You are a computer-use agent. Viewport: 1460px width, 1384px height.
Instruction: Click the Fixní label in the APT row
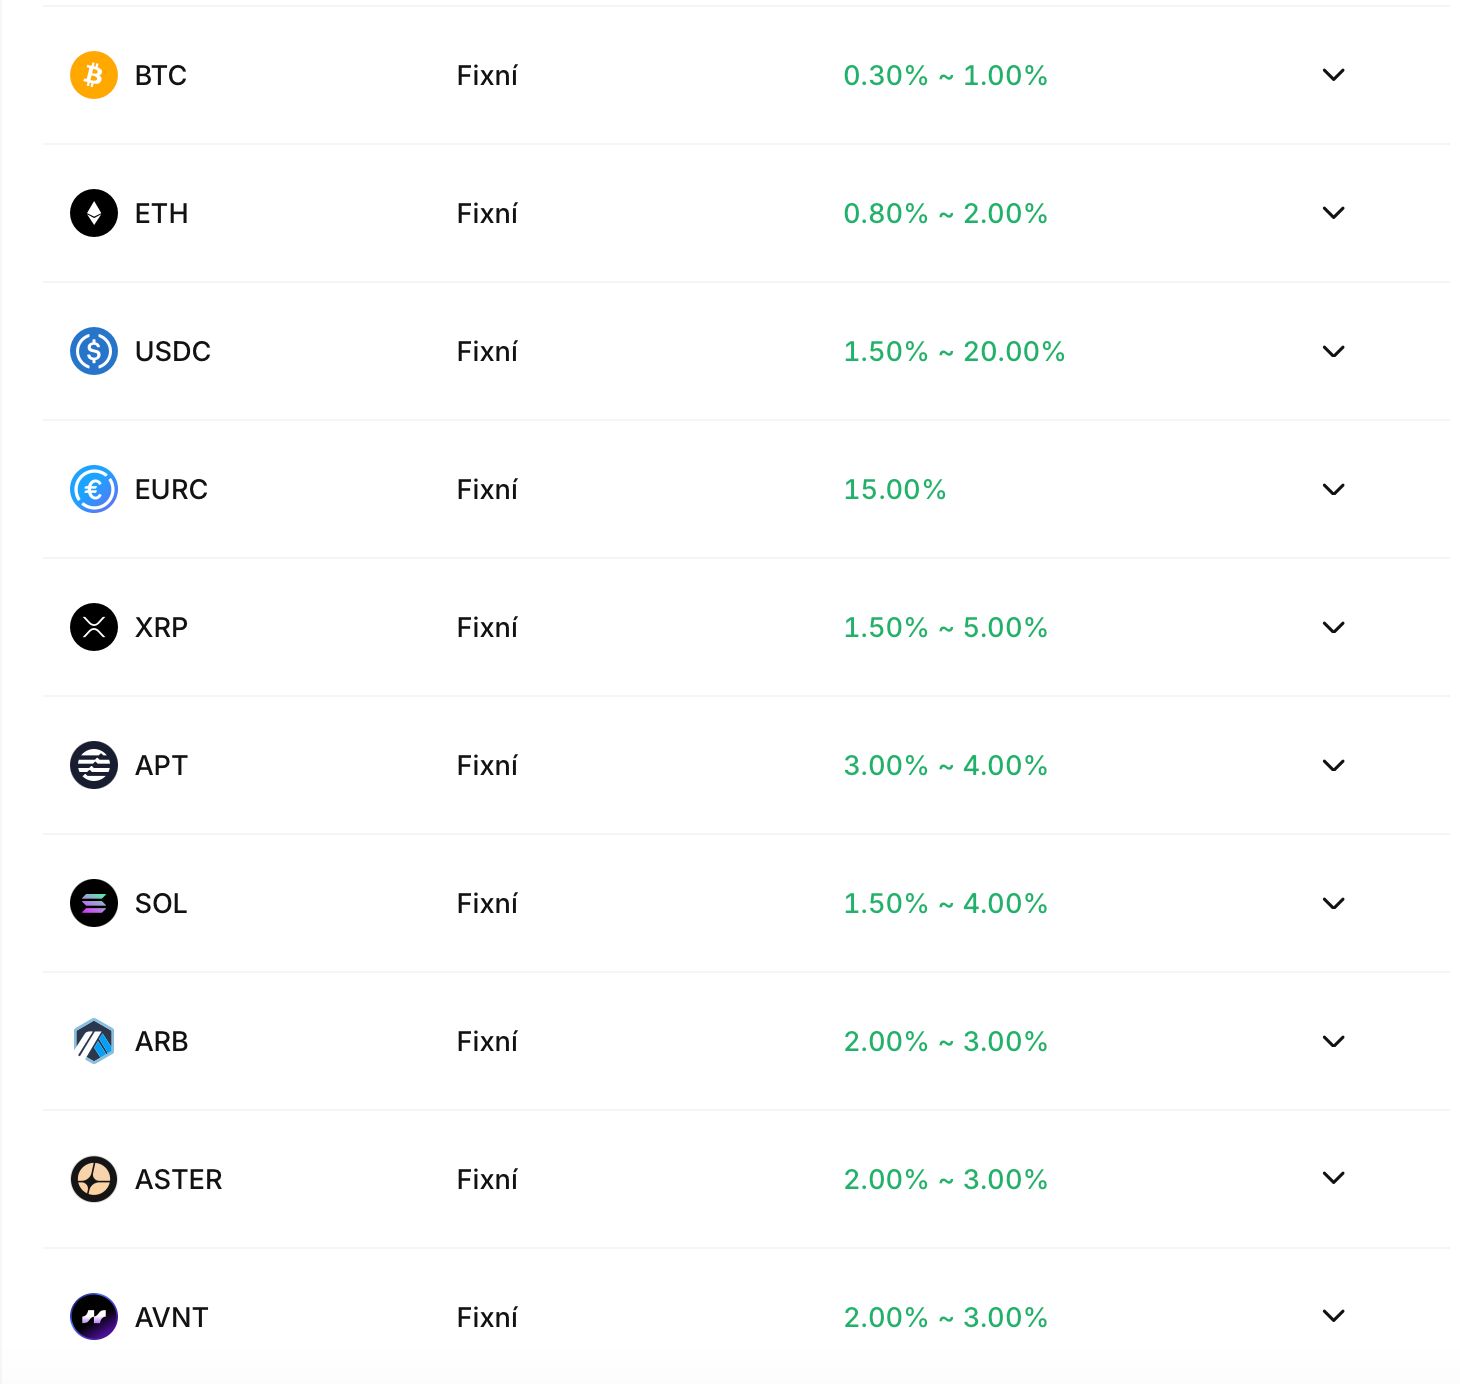pos(486,765)
